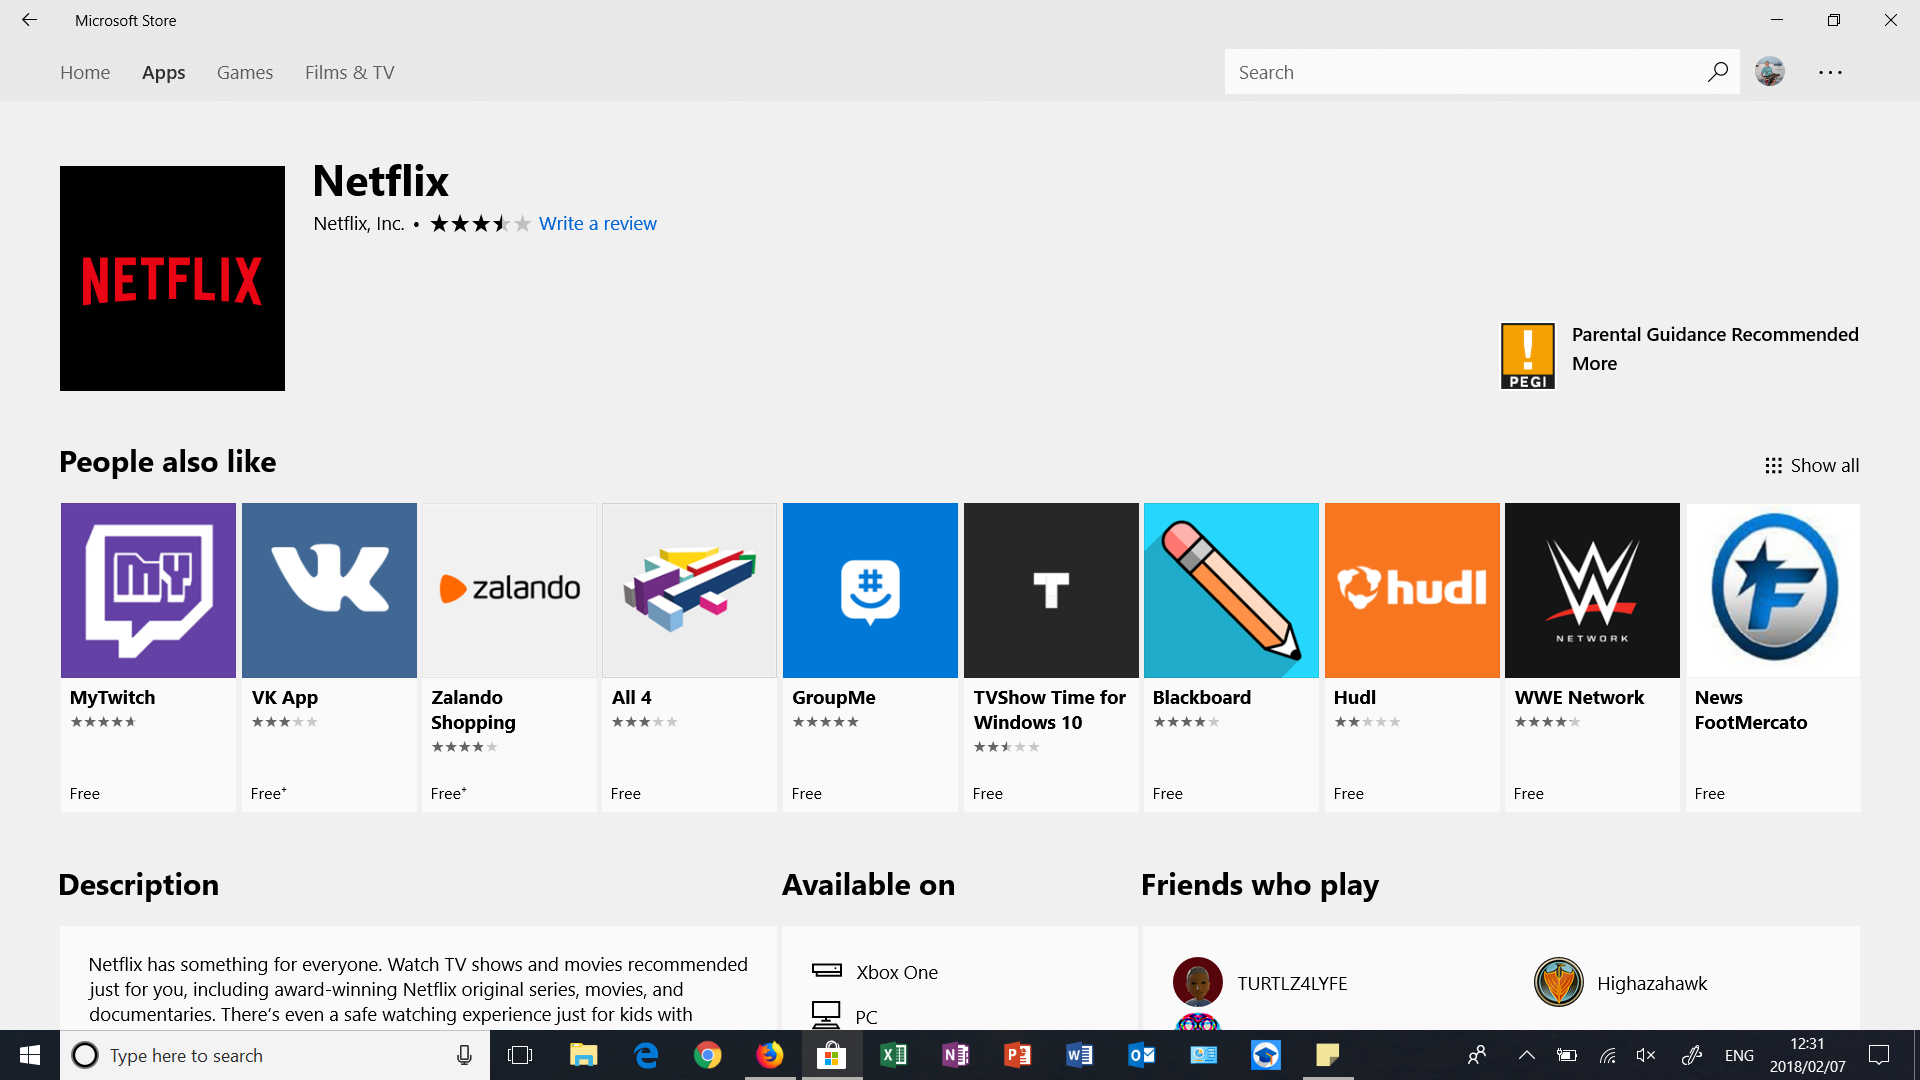Open Excel from the taskbar
Viewport: 1920px width, 1080px height.
point(894,1055)
